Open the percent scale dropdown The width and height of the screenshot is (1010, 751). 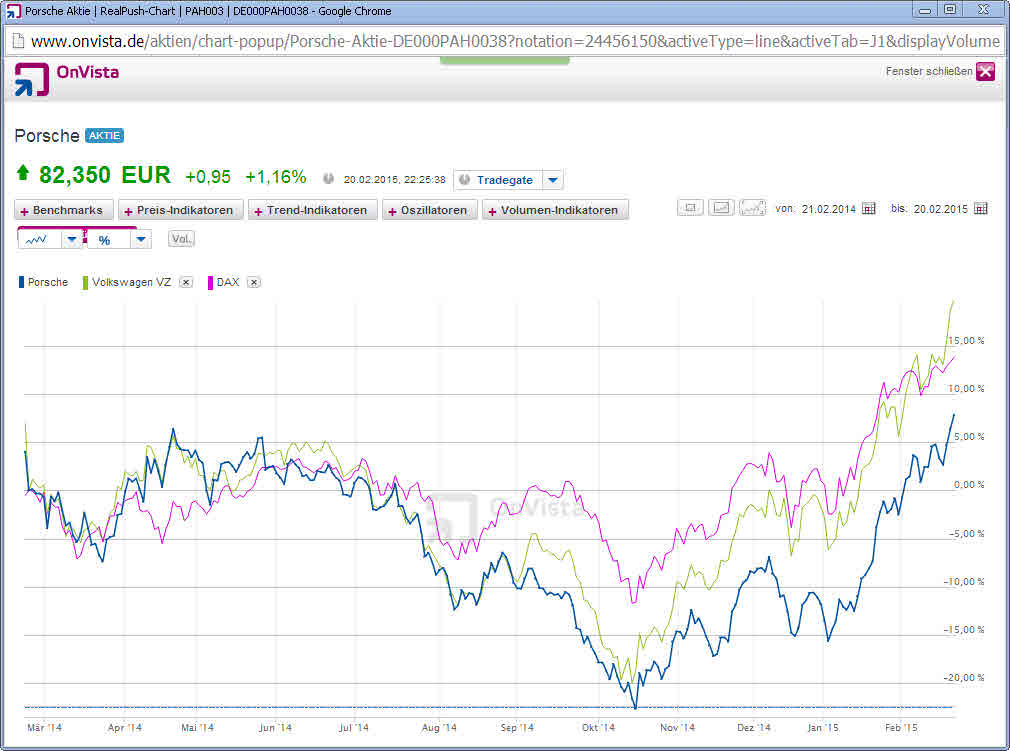pos(140,238)
